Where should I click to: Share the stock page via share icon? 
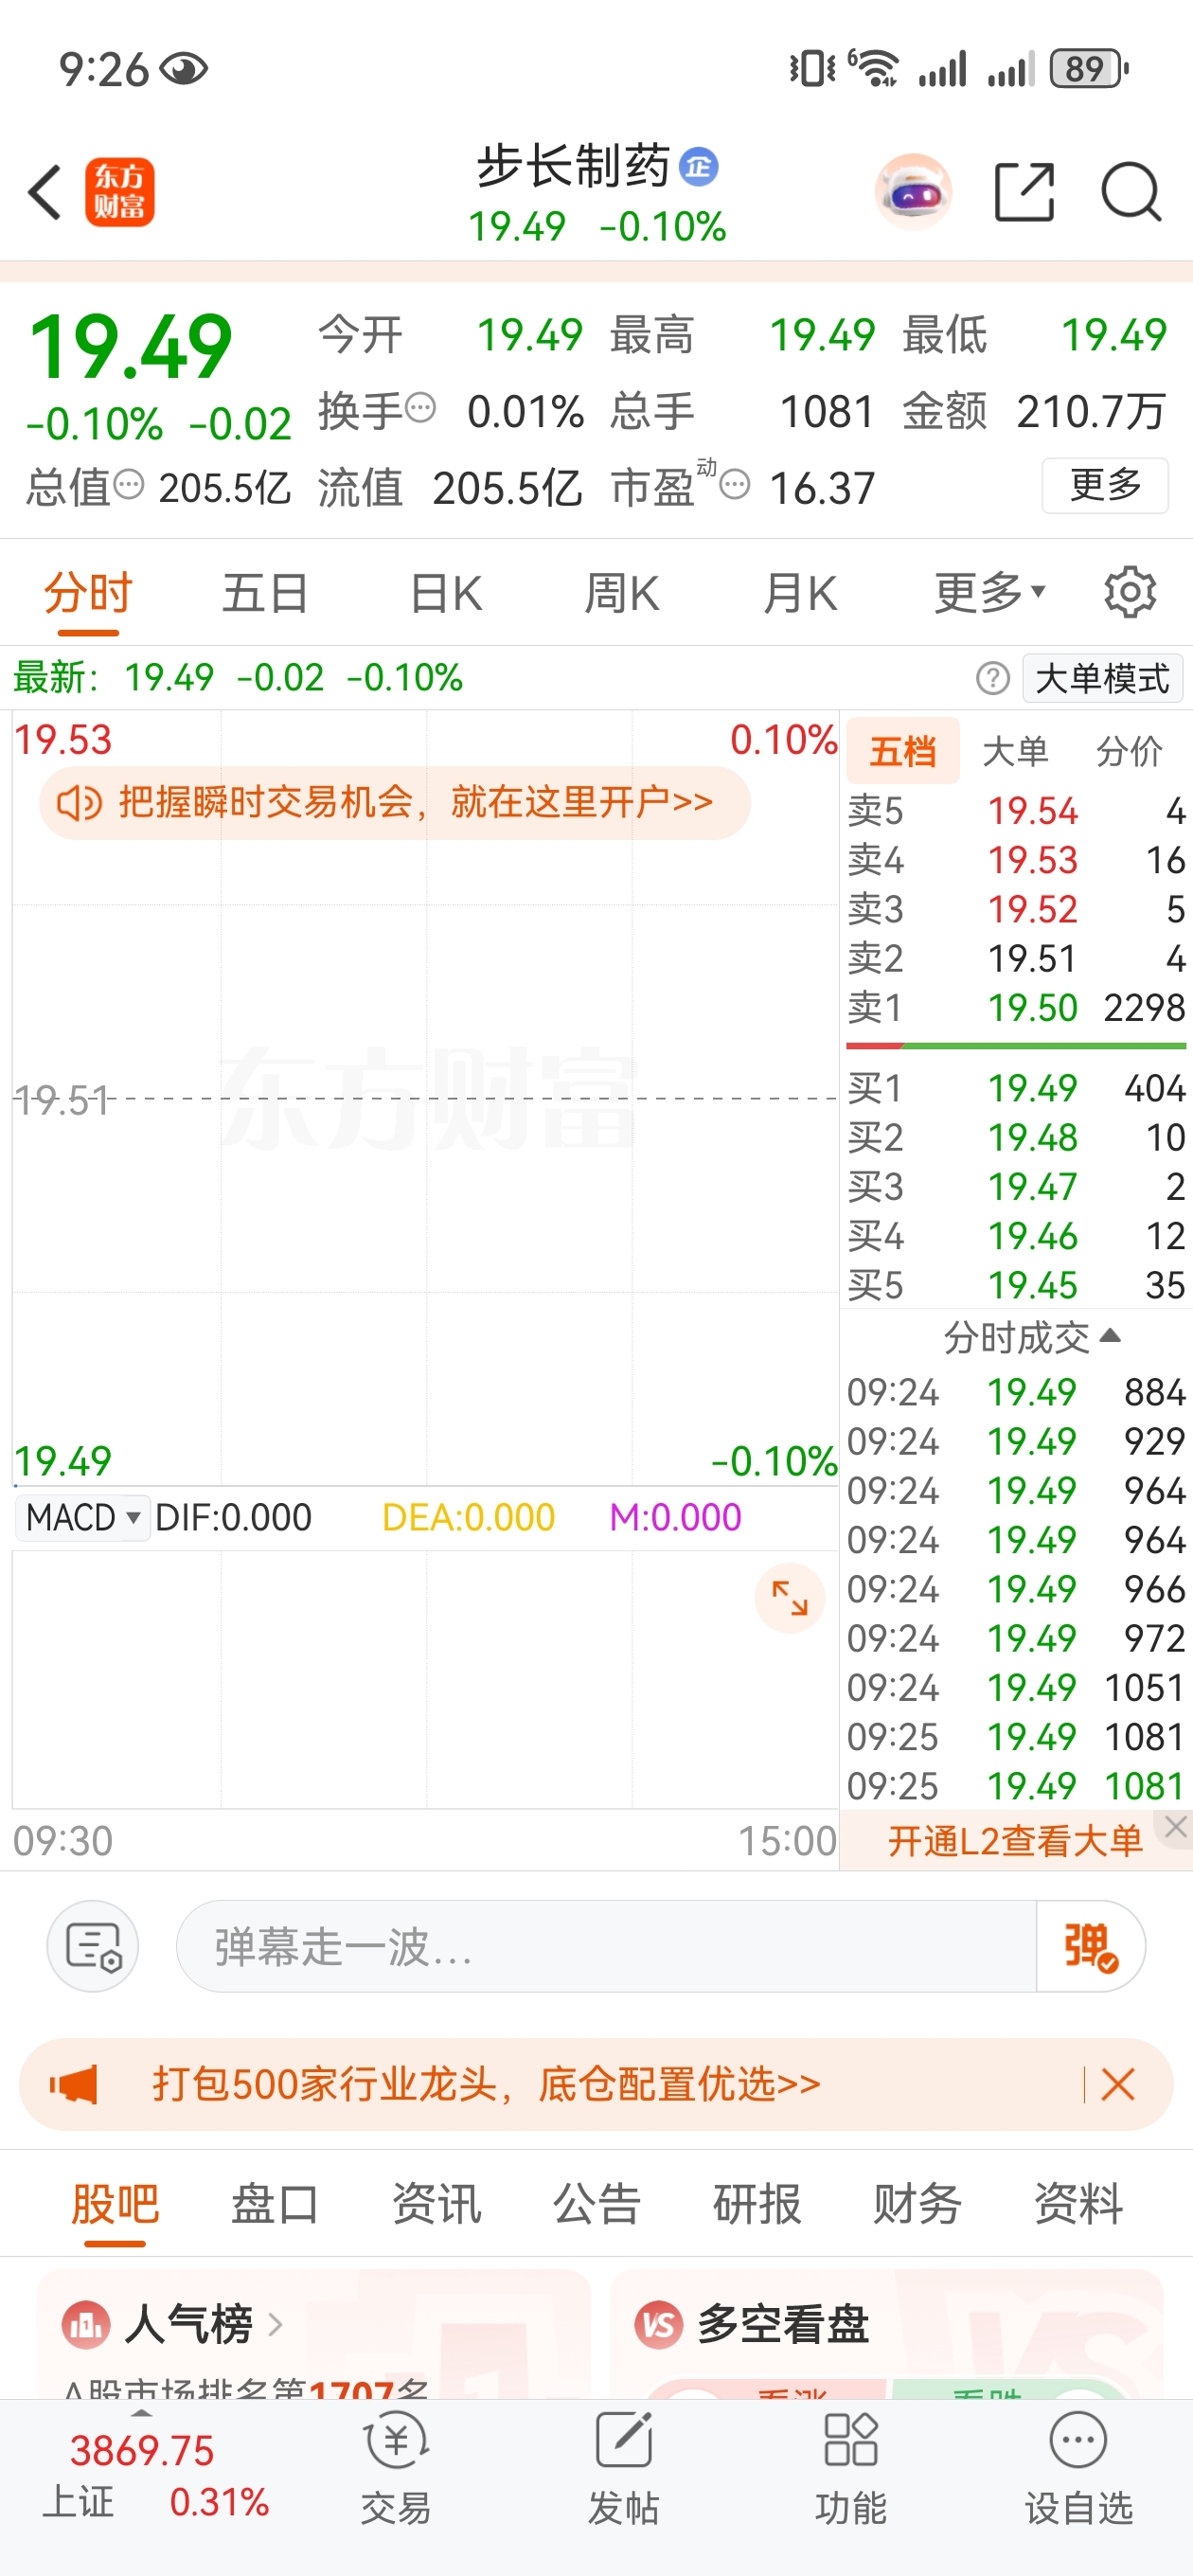1025,192
